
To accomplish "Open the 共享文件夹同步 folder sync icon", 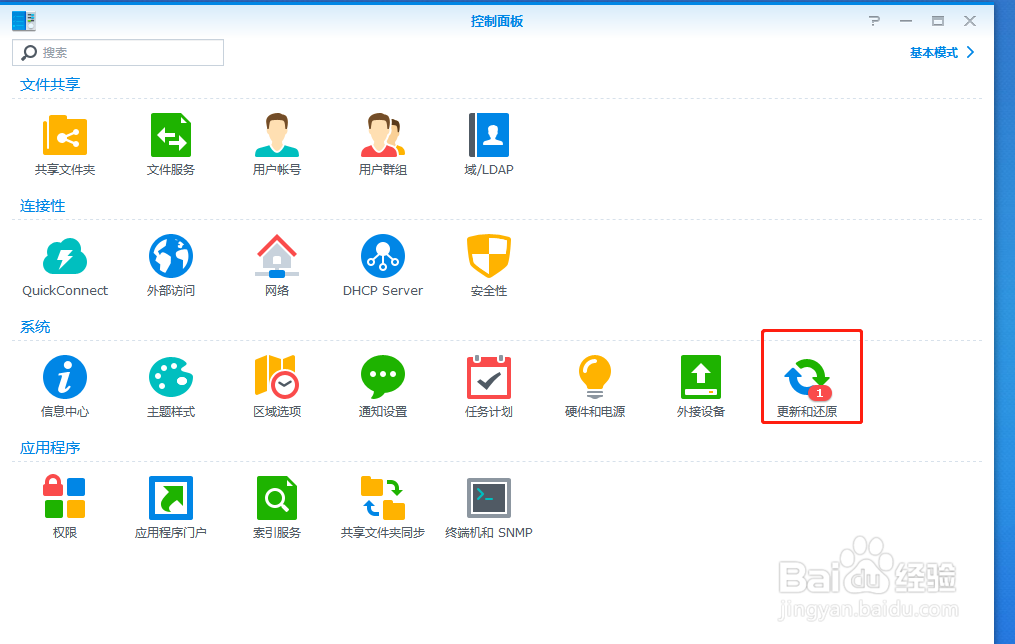I will point(383,498).
